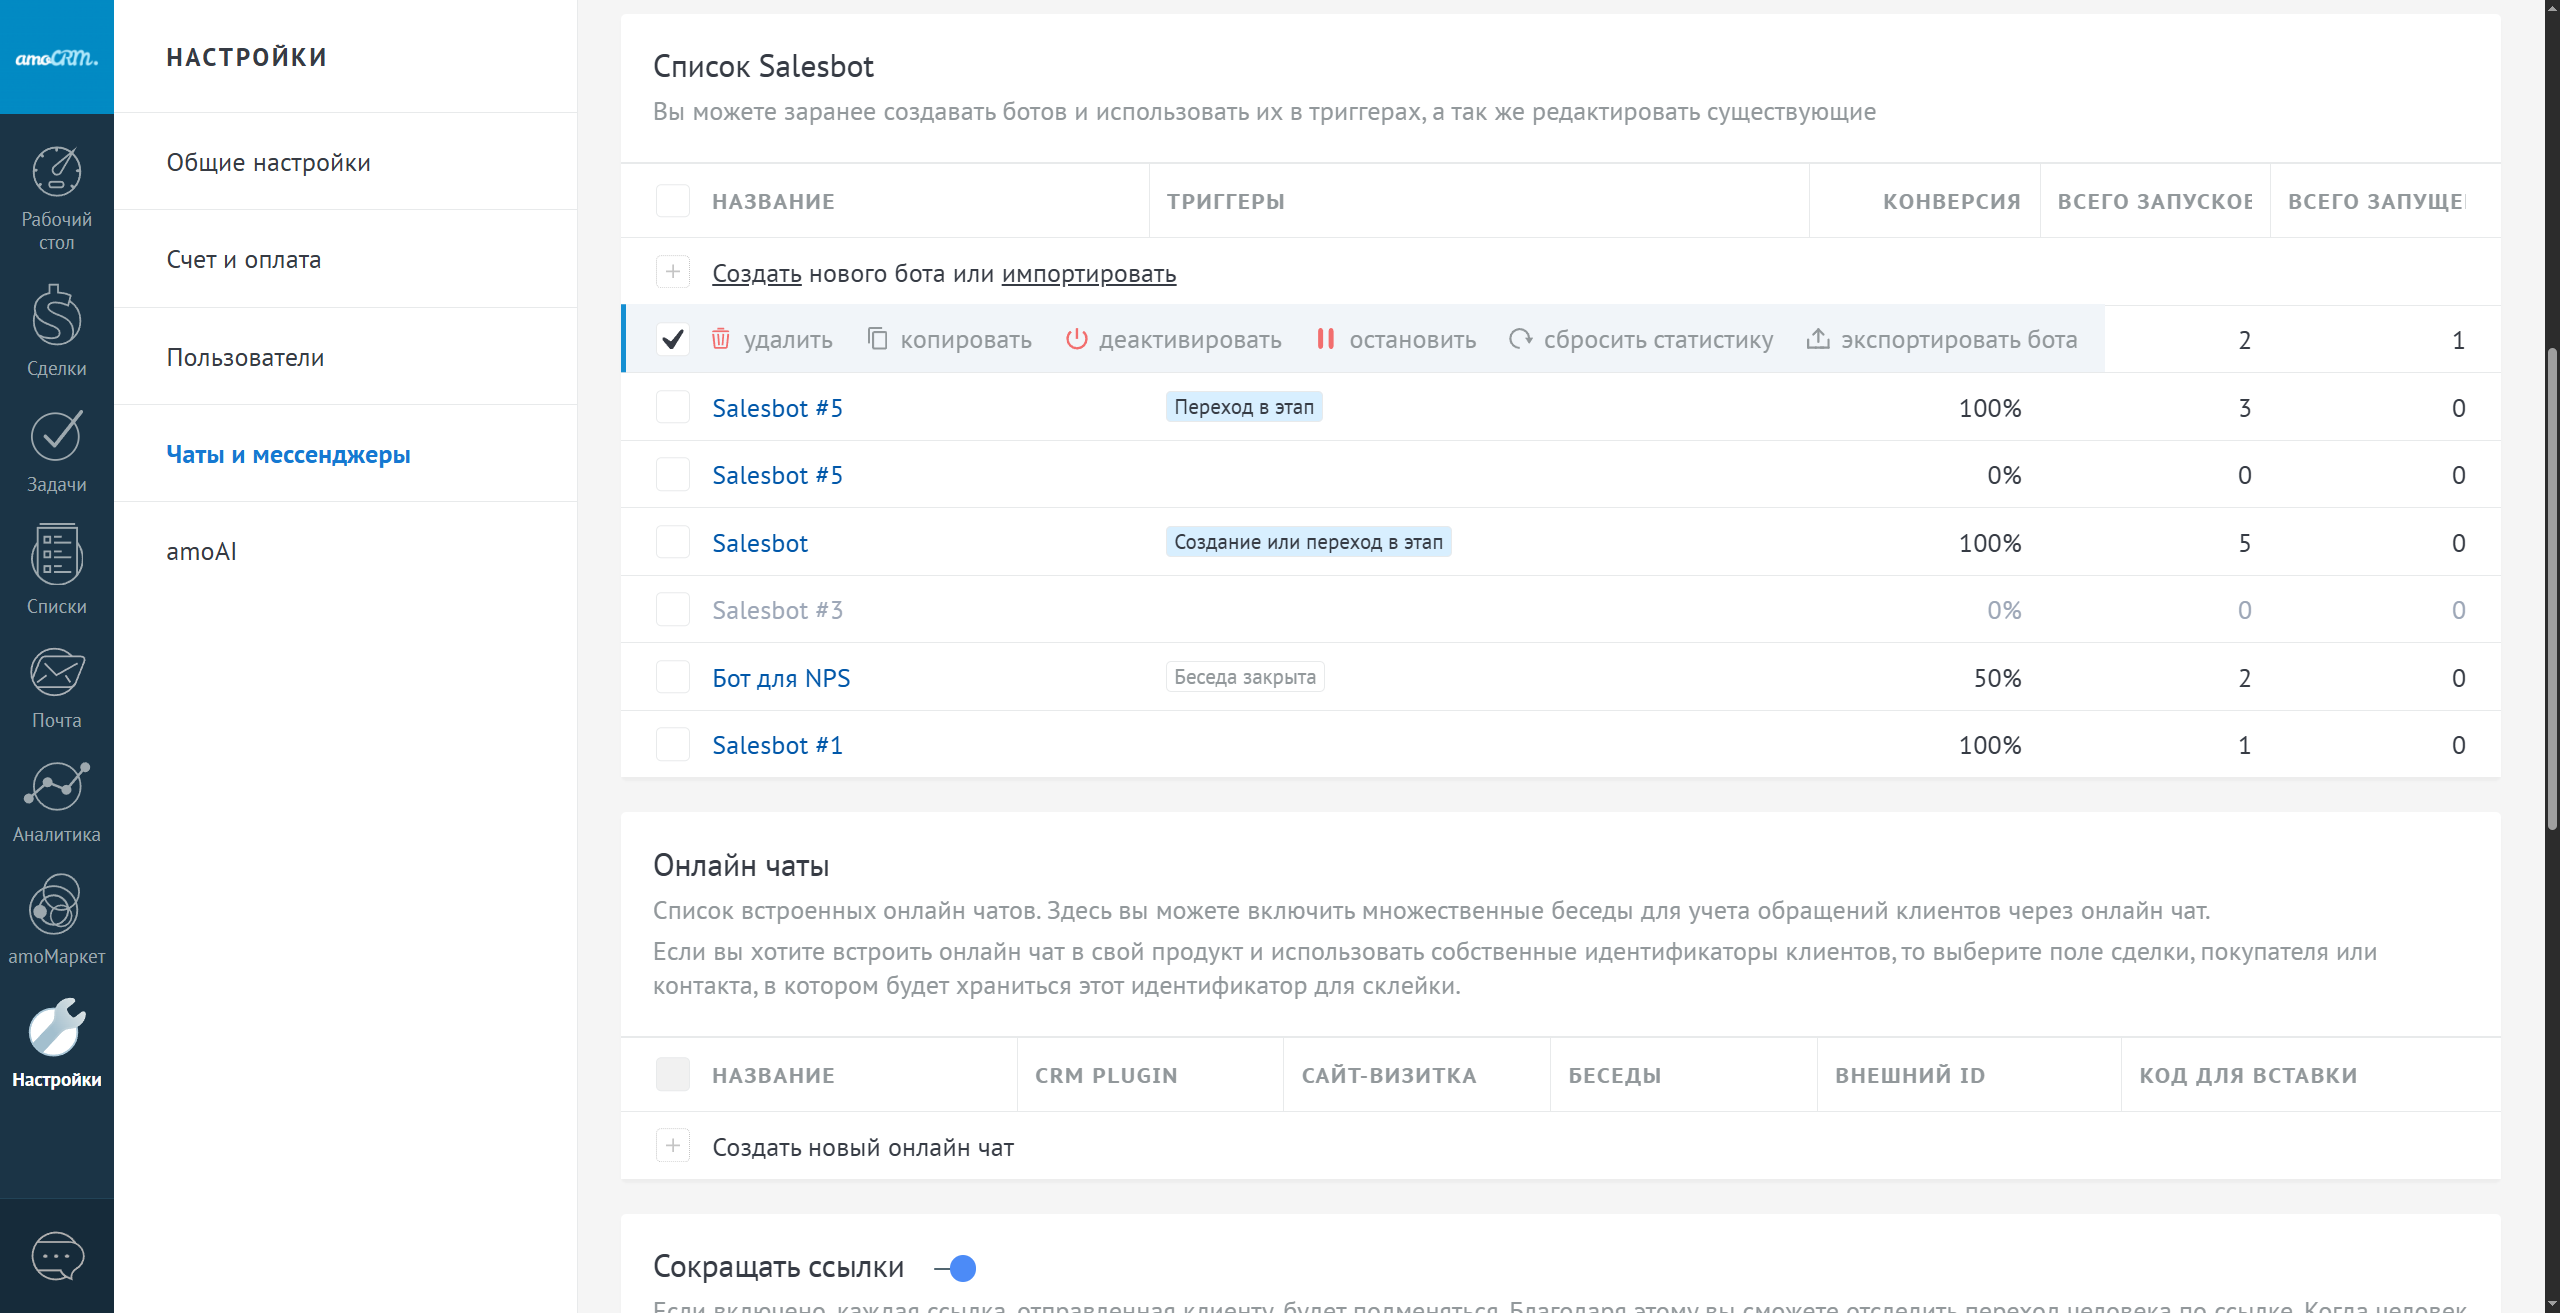Uncheck the selected bot row checkbox
The height and width of the screenshot is (1313, 2560).
click(673, 339)
